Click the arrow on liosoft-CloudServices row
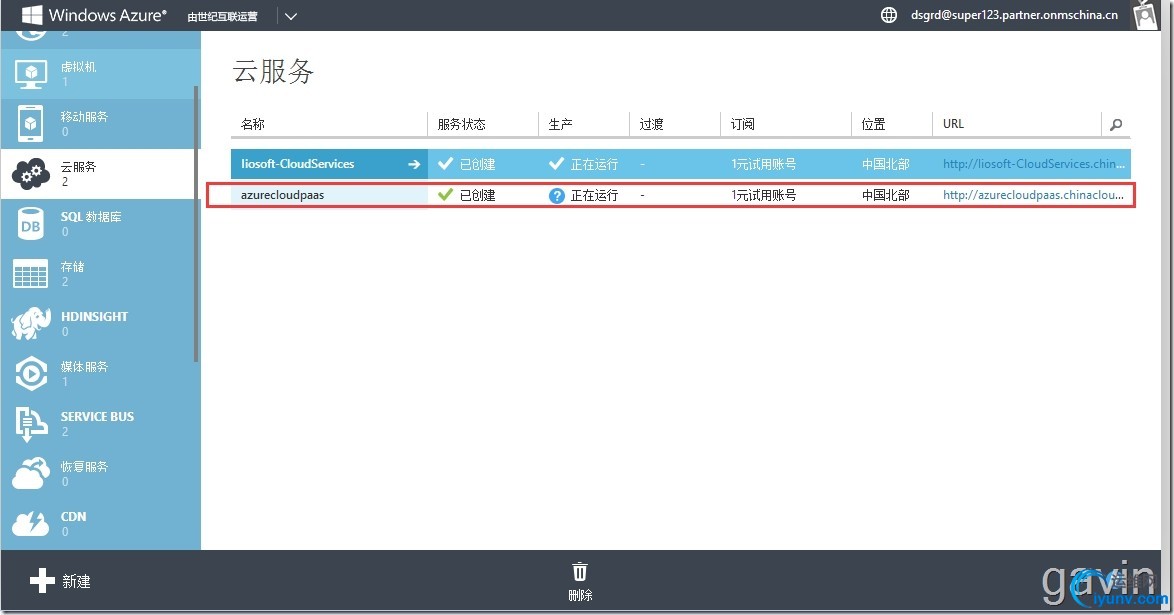 coord(414,164)
